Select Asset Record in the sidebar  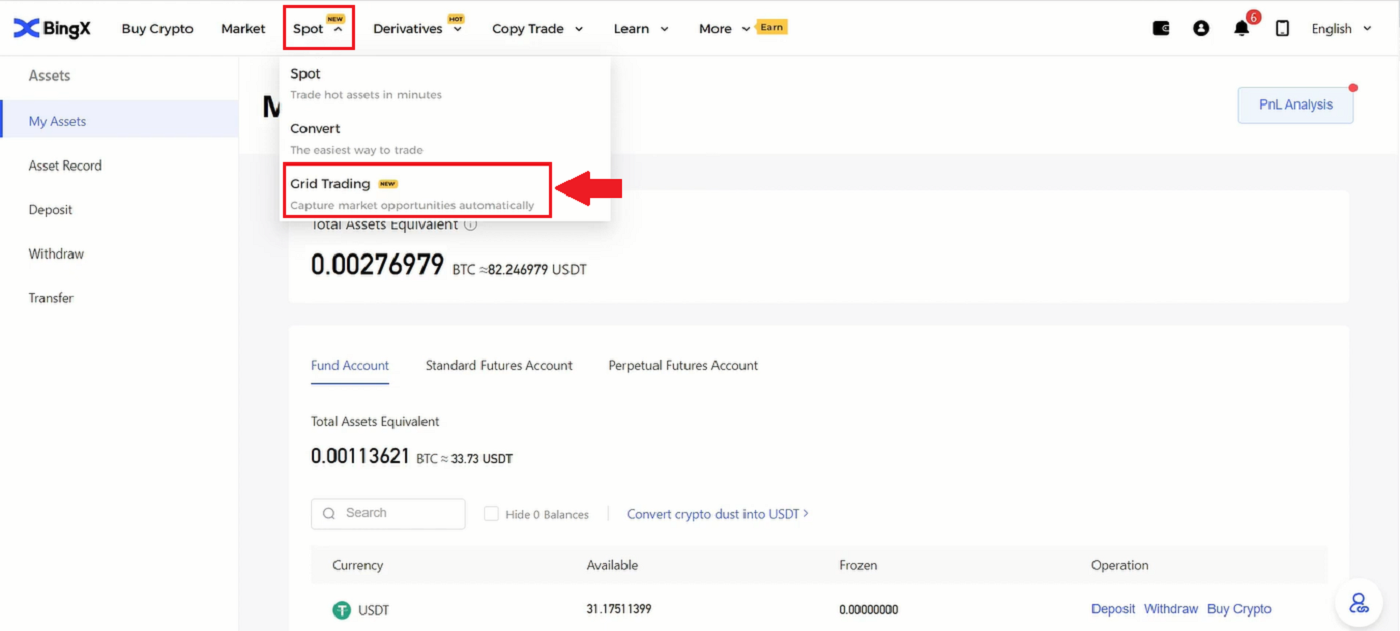tap(64, 165)
